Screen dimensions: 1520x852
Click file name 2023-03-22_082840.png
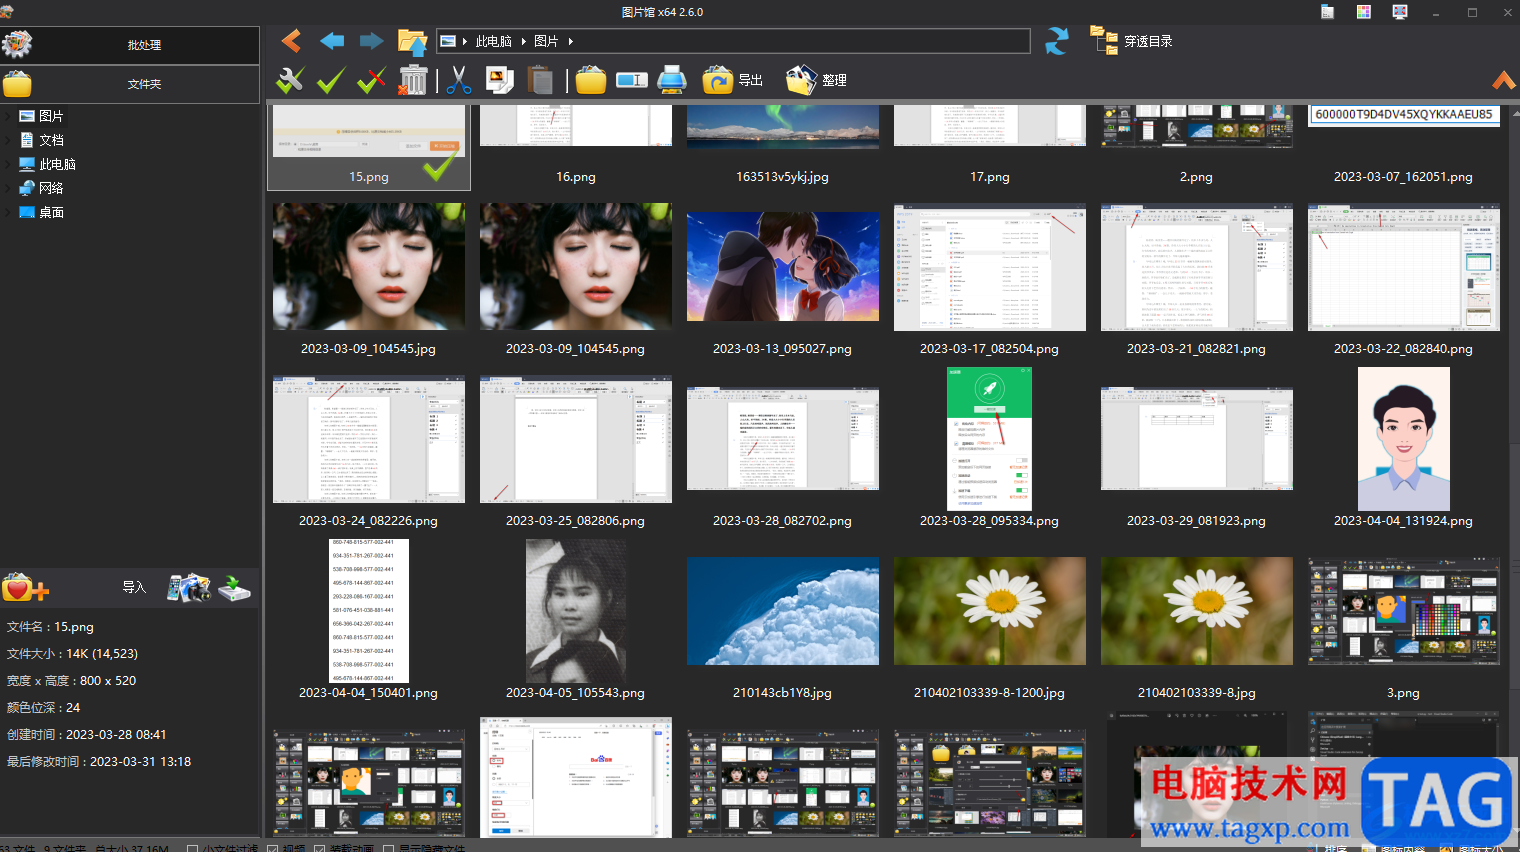click(x=1404, y=349)
